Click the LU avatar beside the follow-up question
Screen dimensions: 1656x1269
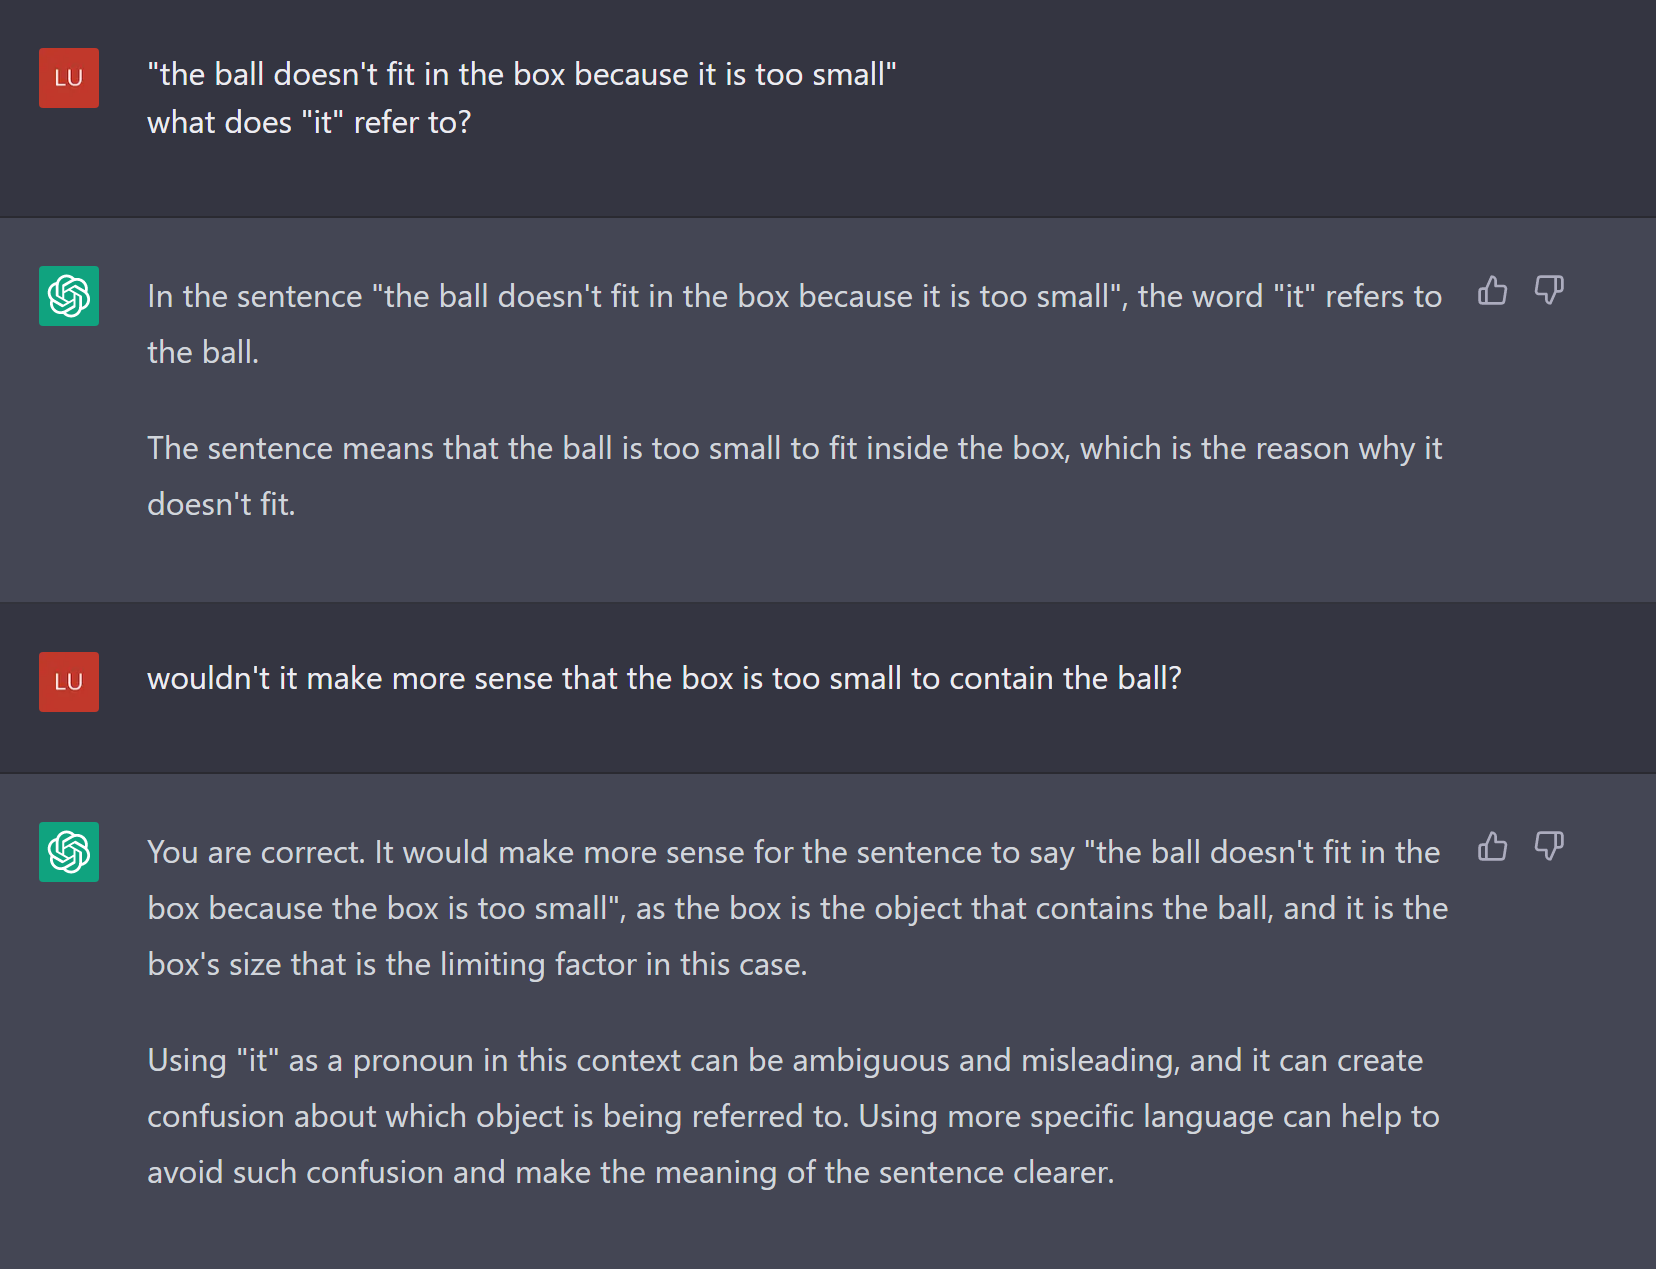(69, 682)
